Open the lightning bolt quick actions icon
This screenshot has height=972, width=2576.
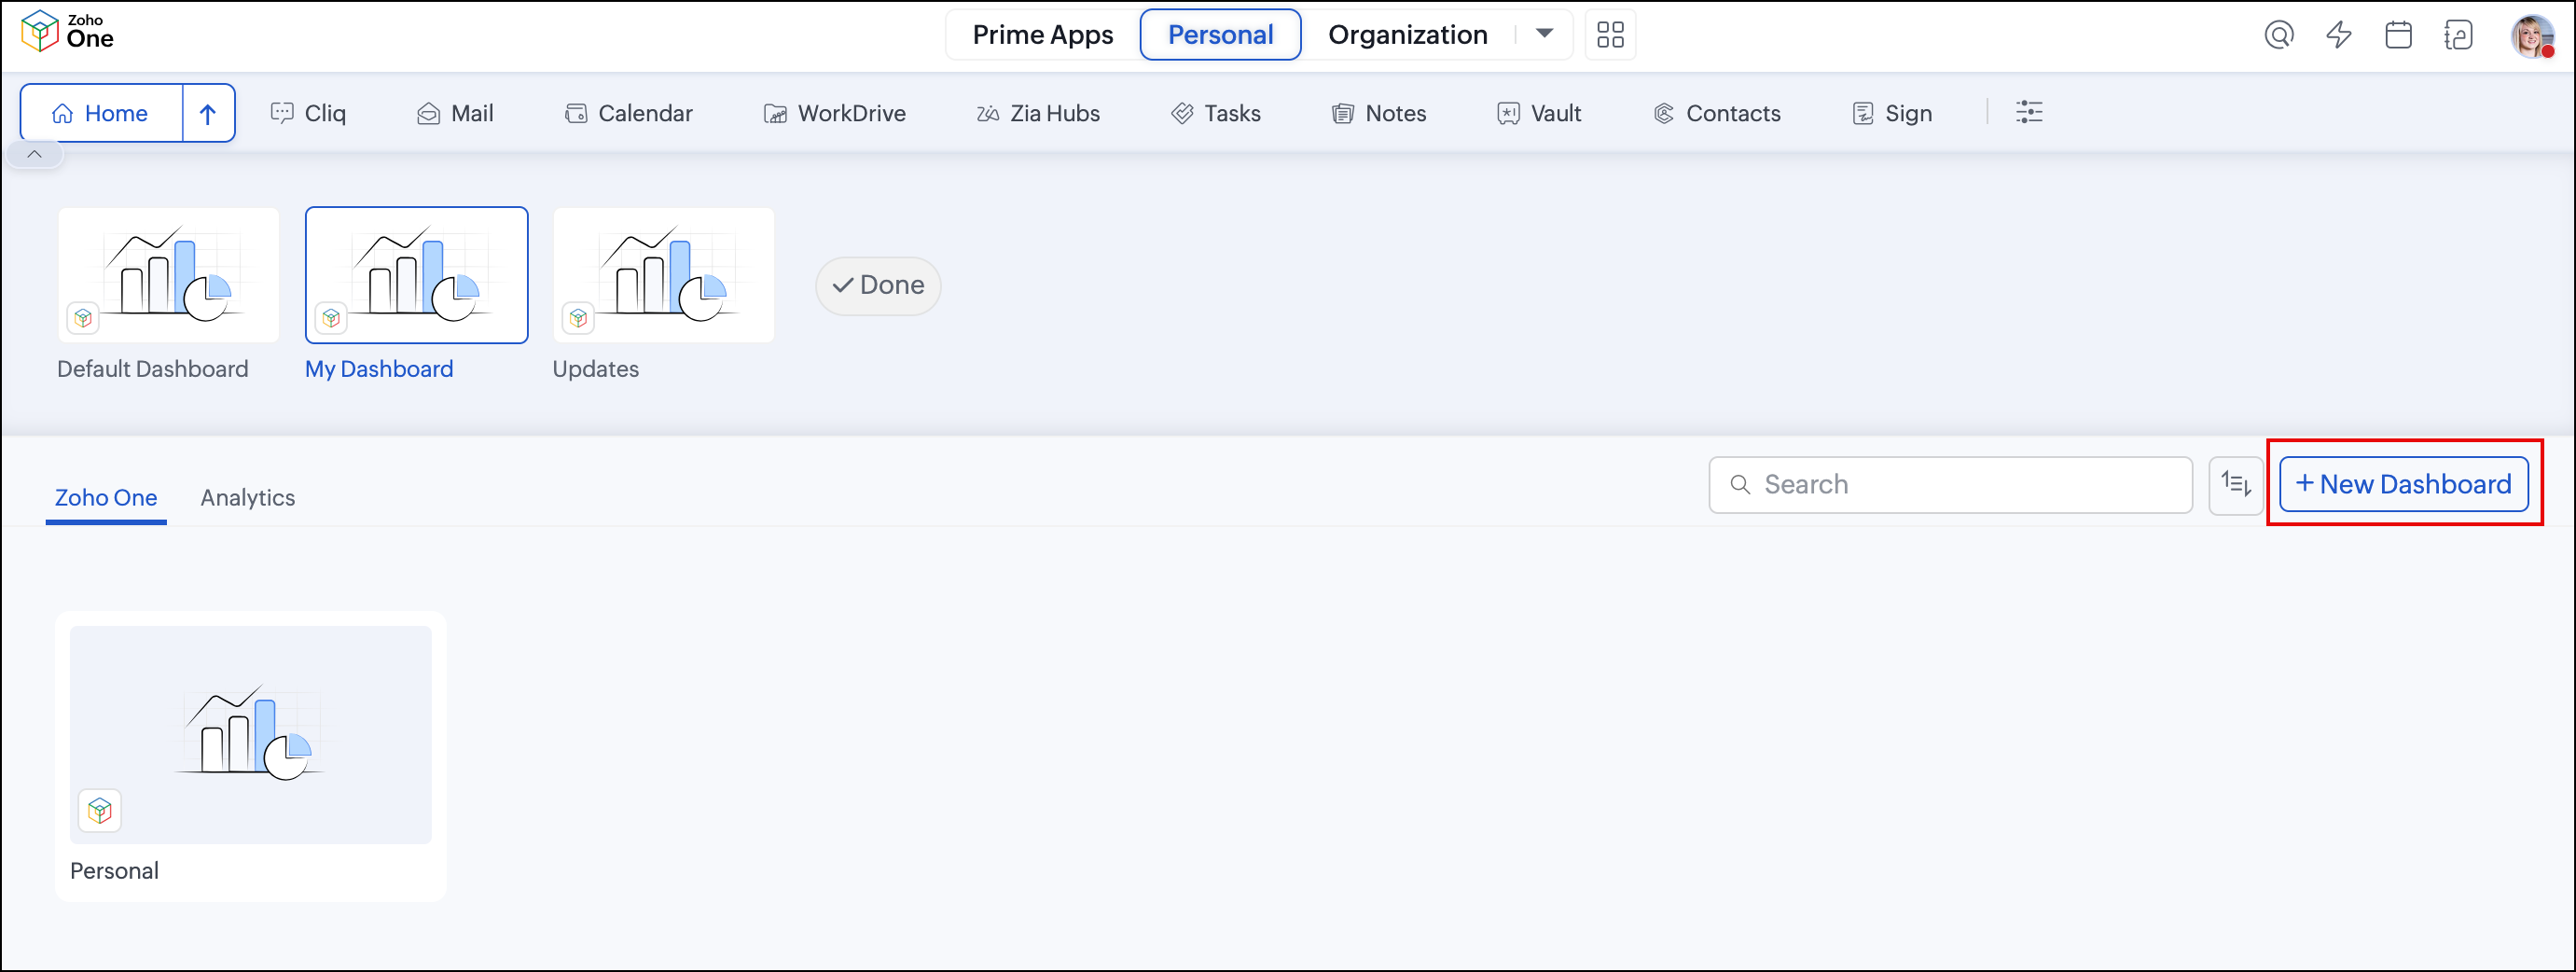(2339, 35)
